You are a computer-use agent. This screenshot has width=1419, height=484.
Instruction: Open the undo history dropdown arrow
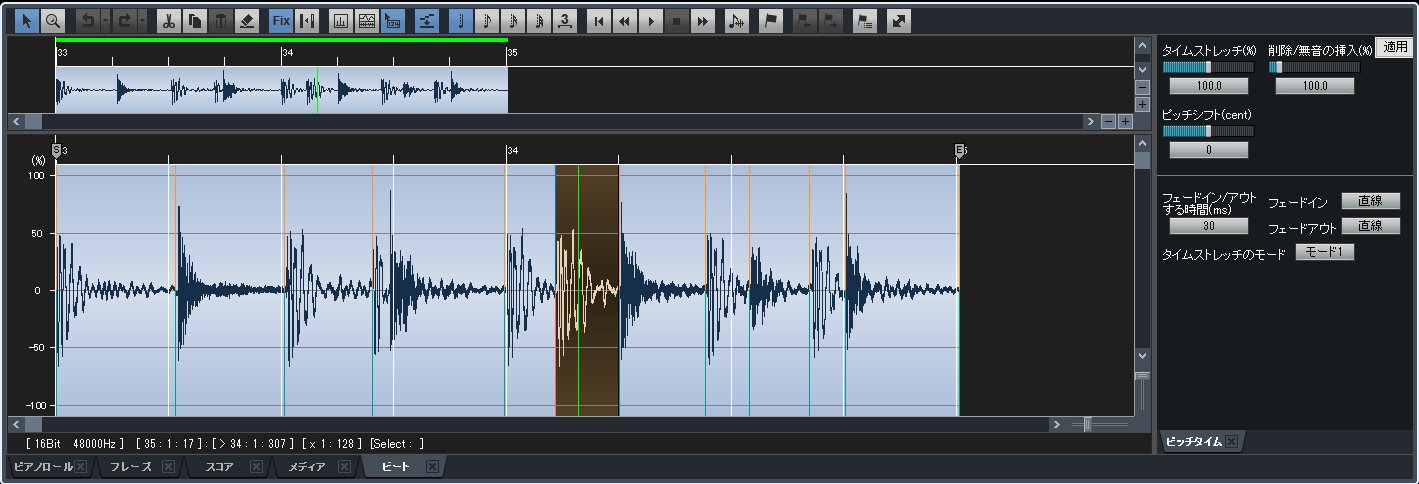pos(105,20)
